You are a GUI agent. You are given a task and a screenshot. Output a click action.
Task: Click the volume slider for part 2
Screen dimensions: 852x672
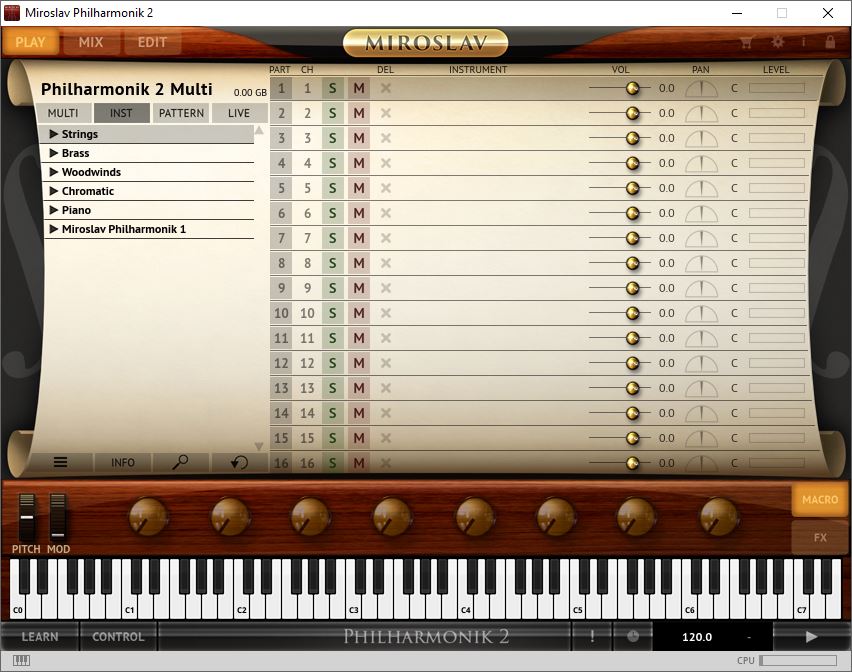[x=619, y=113]
